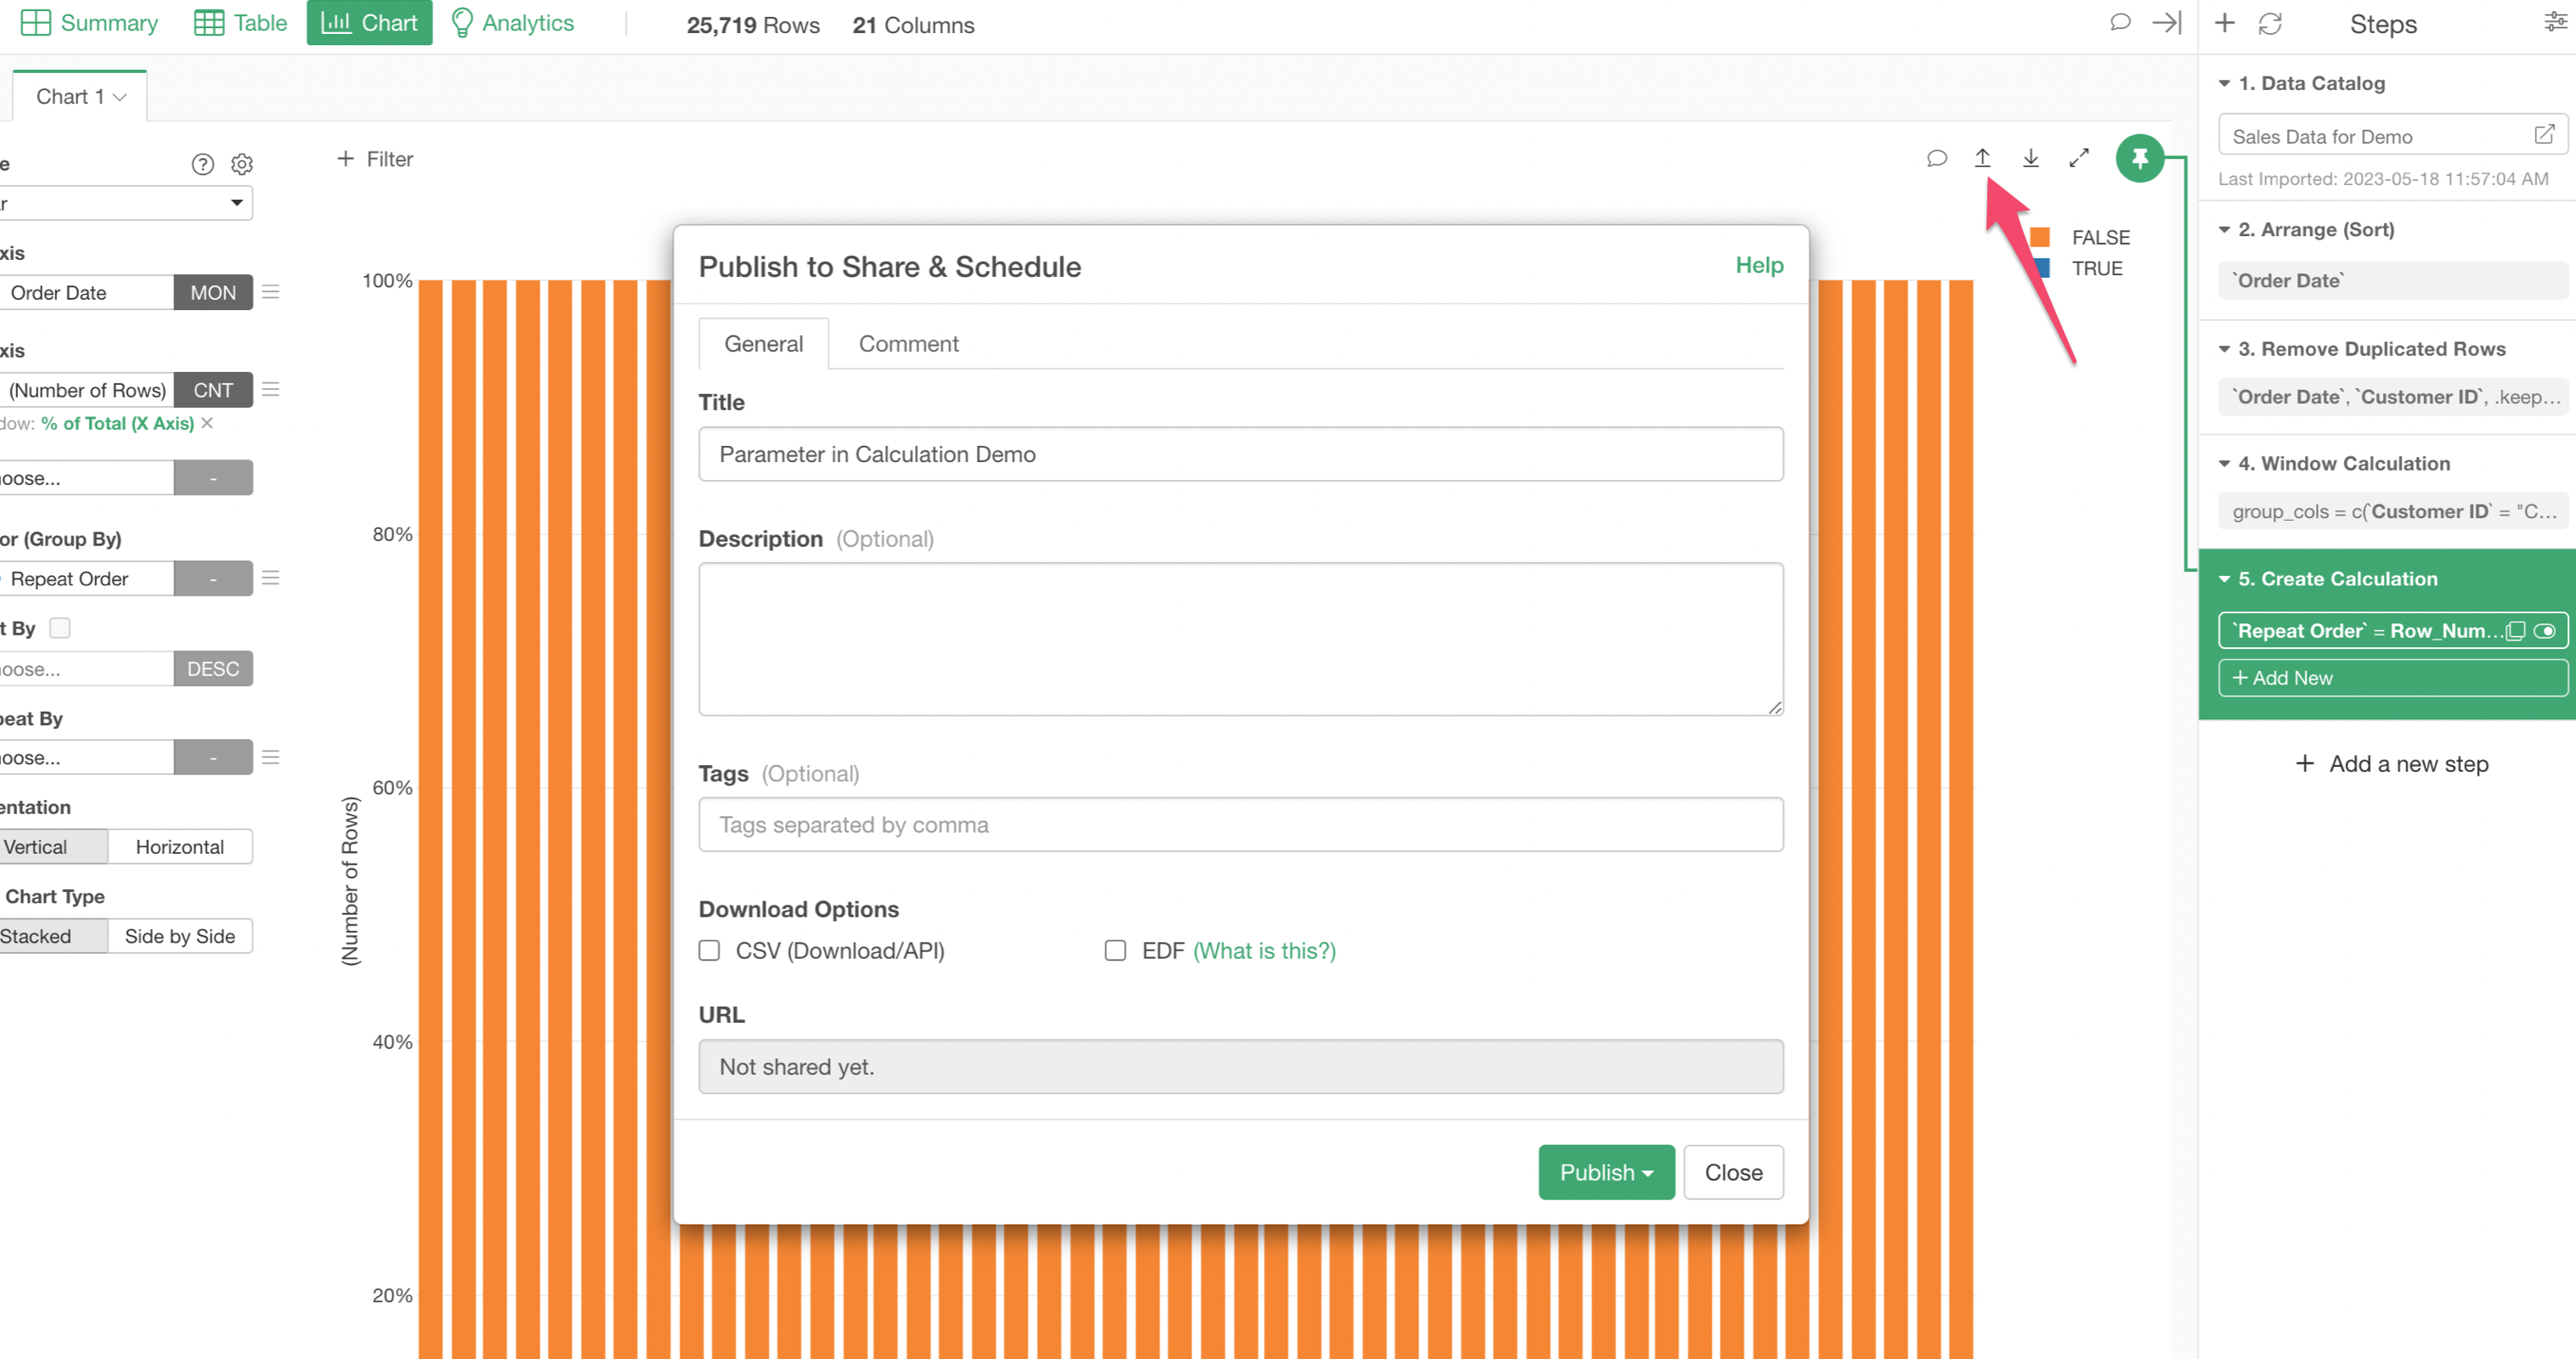
Task: Click the Tags input field
Action: (x=1240, y=824)
